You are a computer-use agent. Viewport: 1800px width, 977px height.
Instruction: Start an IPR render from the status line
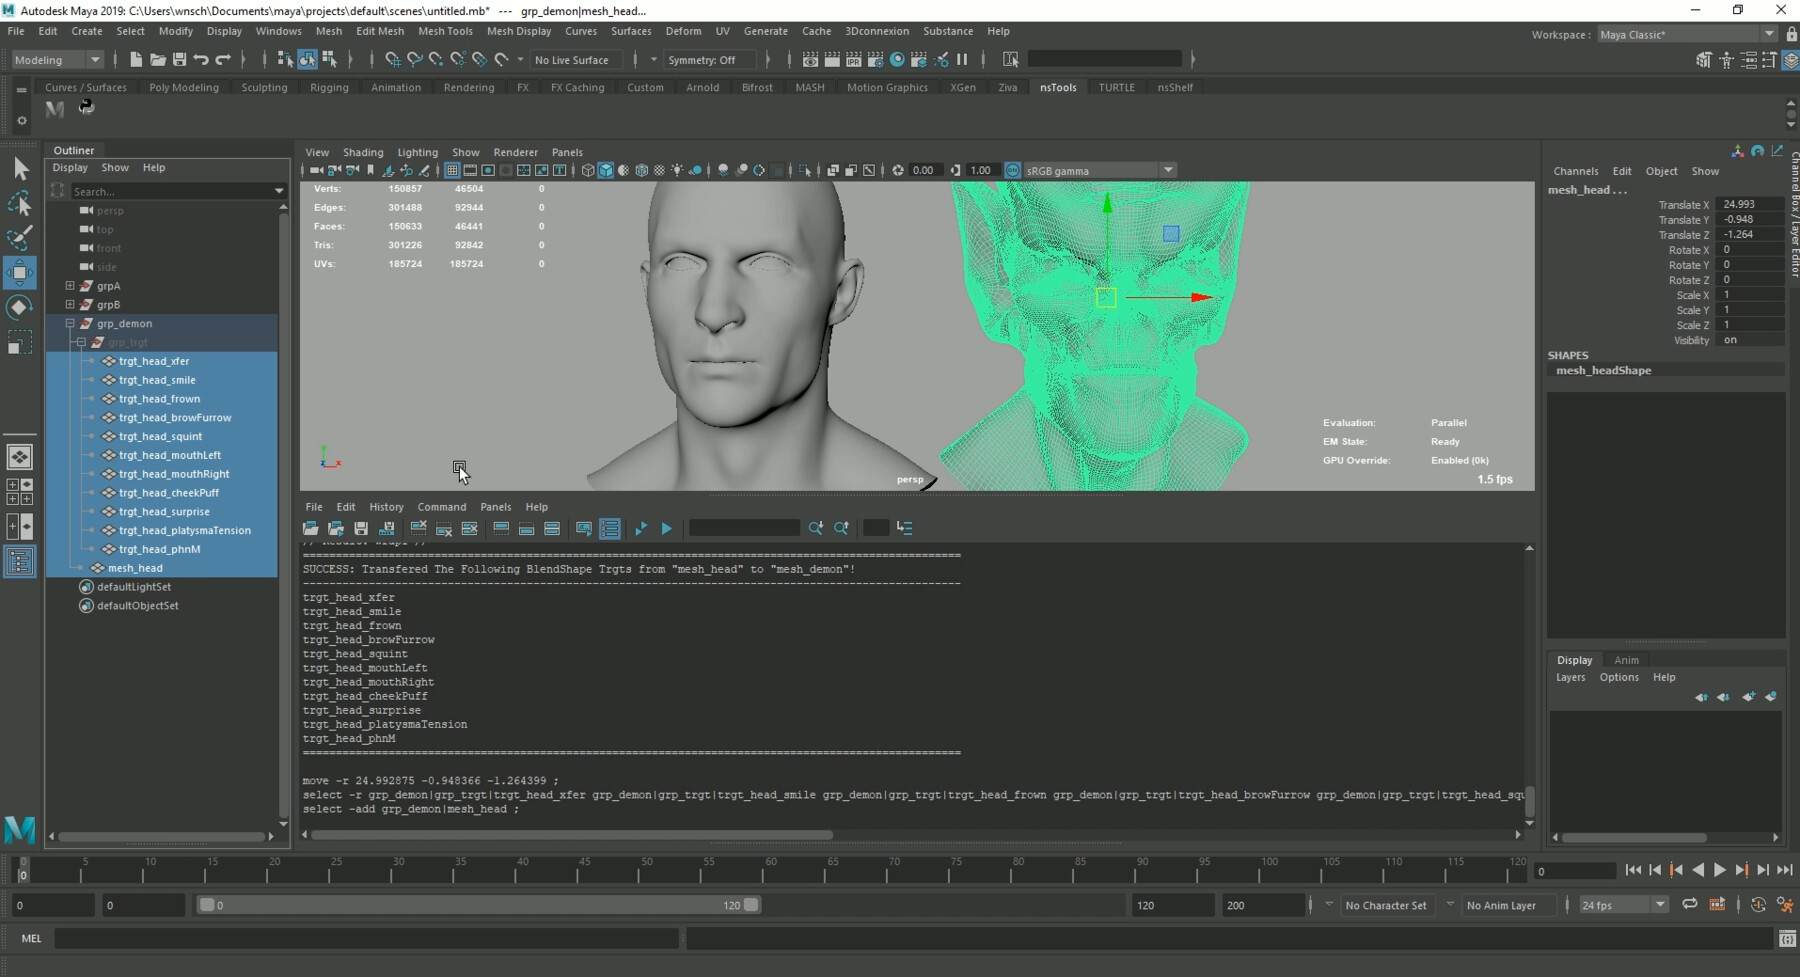tap(853, 60)
